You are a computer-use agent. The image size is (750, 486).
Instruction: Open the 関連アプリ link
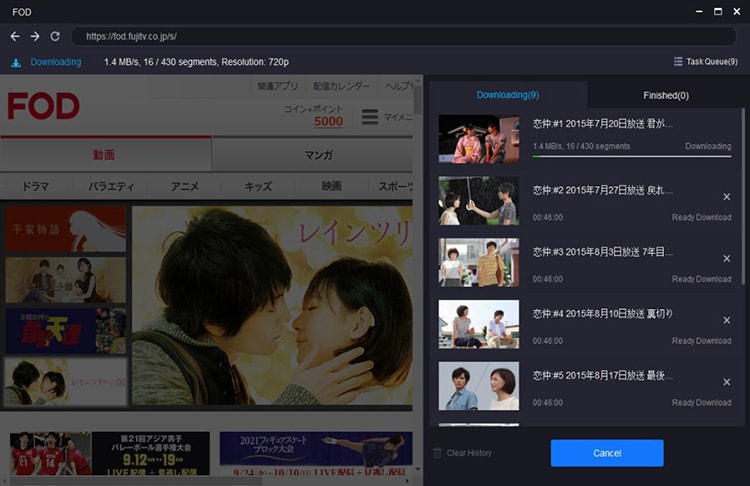point(278,86)
